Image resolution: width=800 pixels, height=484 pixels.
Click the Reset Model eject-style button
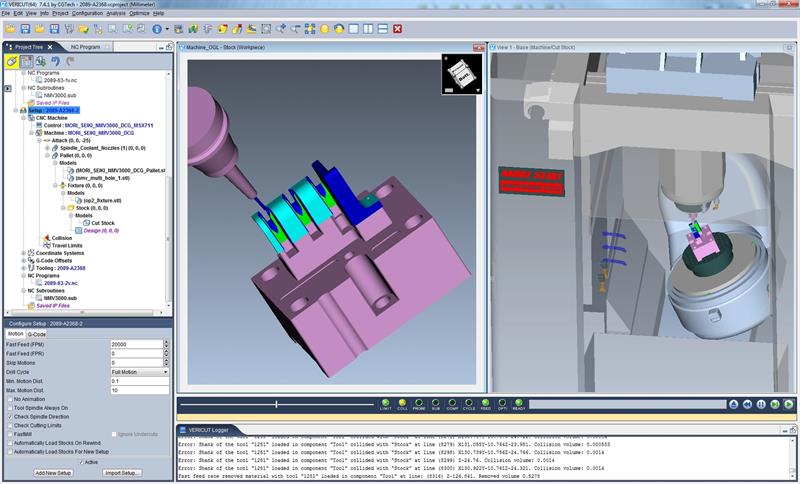[734, 404]
